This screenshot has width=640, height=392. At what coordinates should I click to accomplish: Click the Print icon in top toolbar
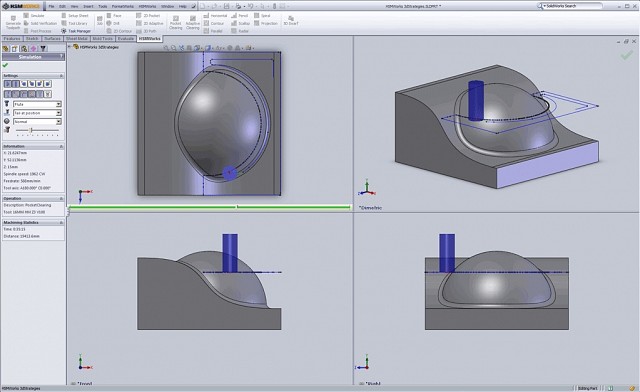[x=238, y=6]
